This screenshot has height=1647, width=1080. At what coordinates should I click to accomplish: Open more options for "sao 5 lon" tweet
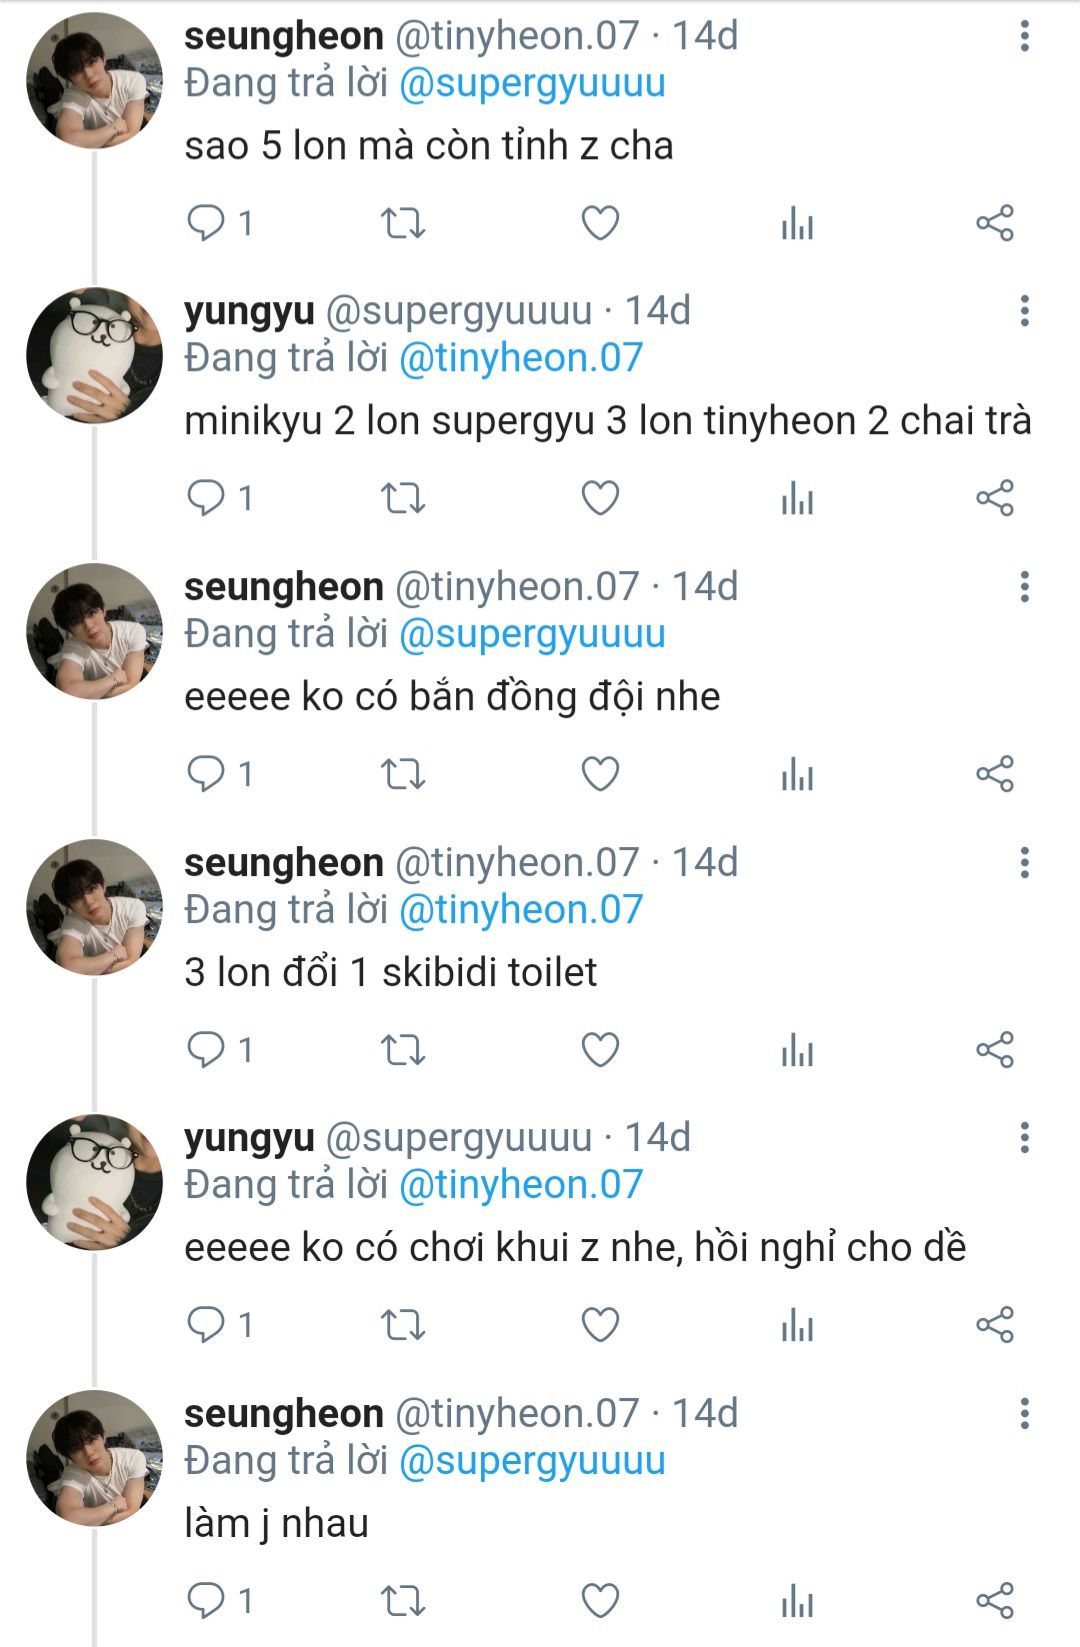pyautogui.click(x=1024, y=36)
